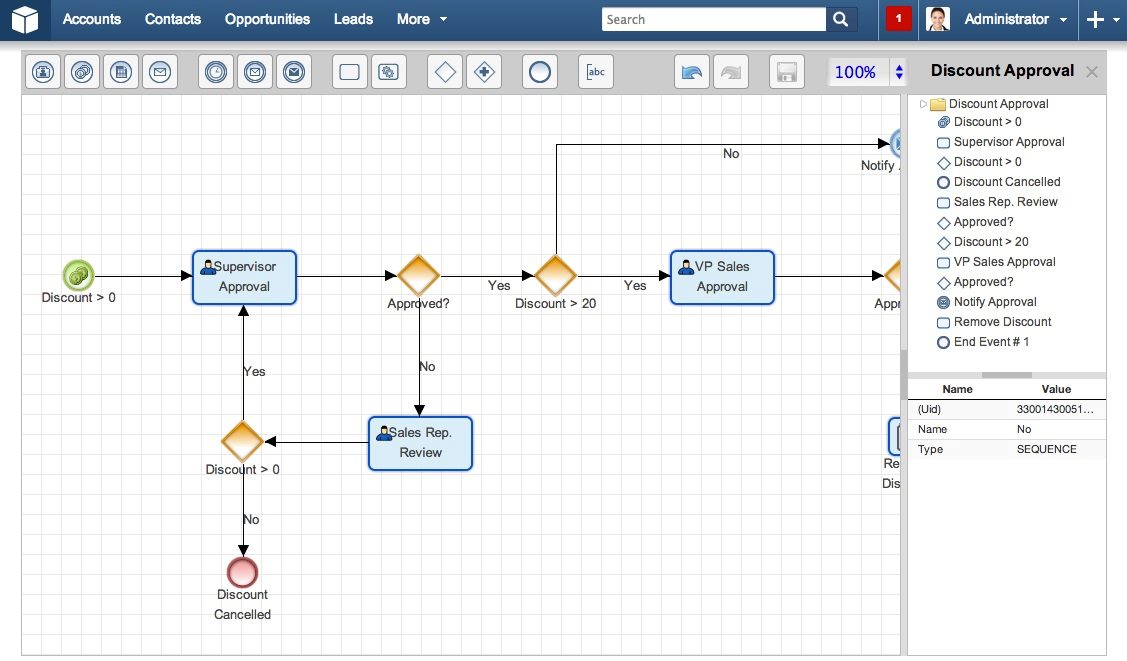The height and width of the screenshot is (661, 1127).
Task: Select the user task rectangle tool
Action: (x=349, y=72)
